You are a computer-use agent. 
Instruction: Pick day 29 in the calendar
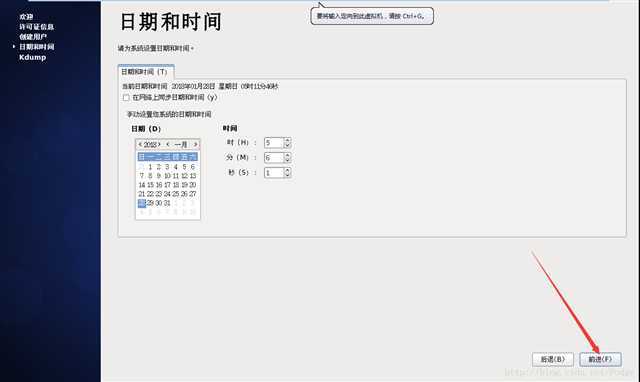[150, 203]
